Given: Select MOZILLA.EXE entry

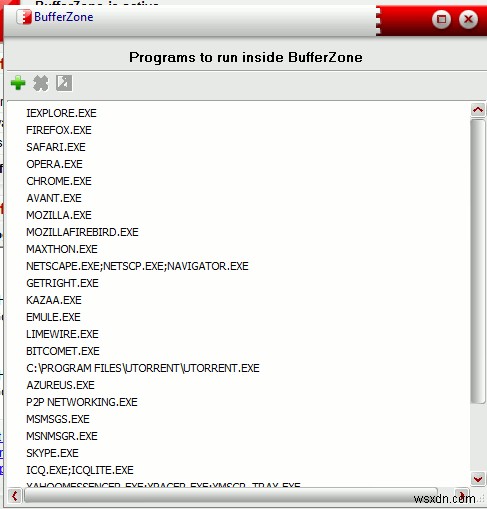Looking at the screenshot, I should [59, 215].
